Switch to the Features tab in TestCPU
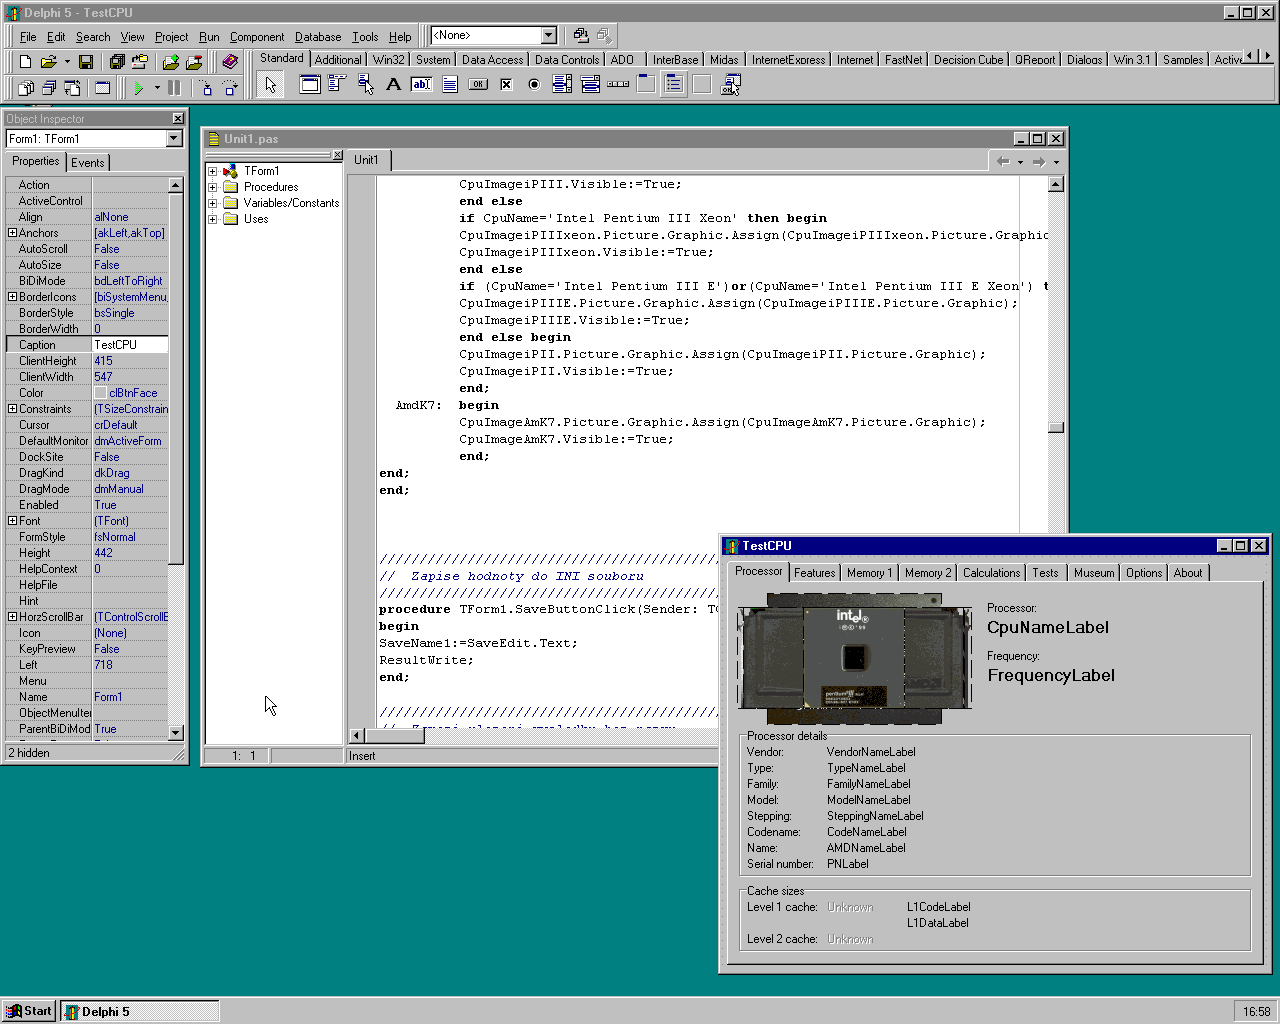 click(814, 573)
